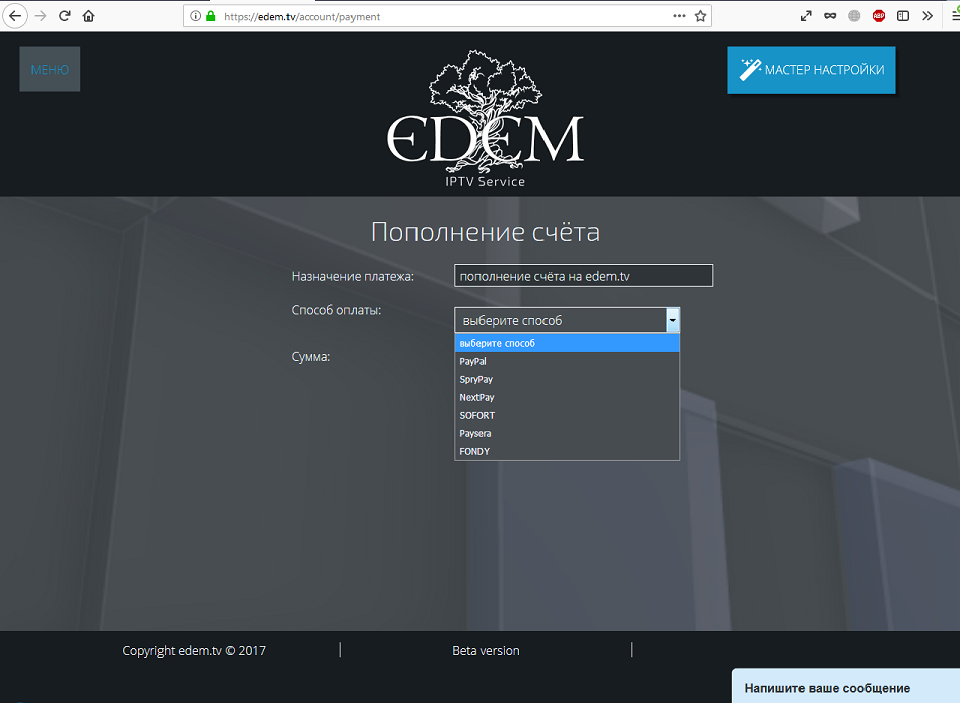This screenshot has height=703, width=960.
Task: Open the МЕНЮ button
Action: pos(50,69)
